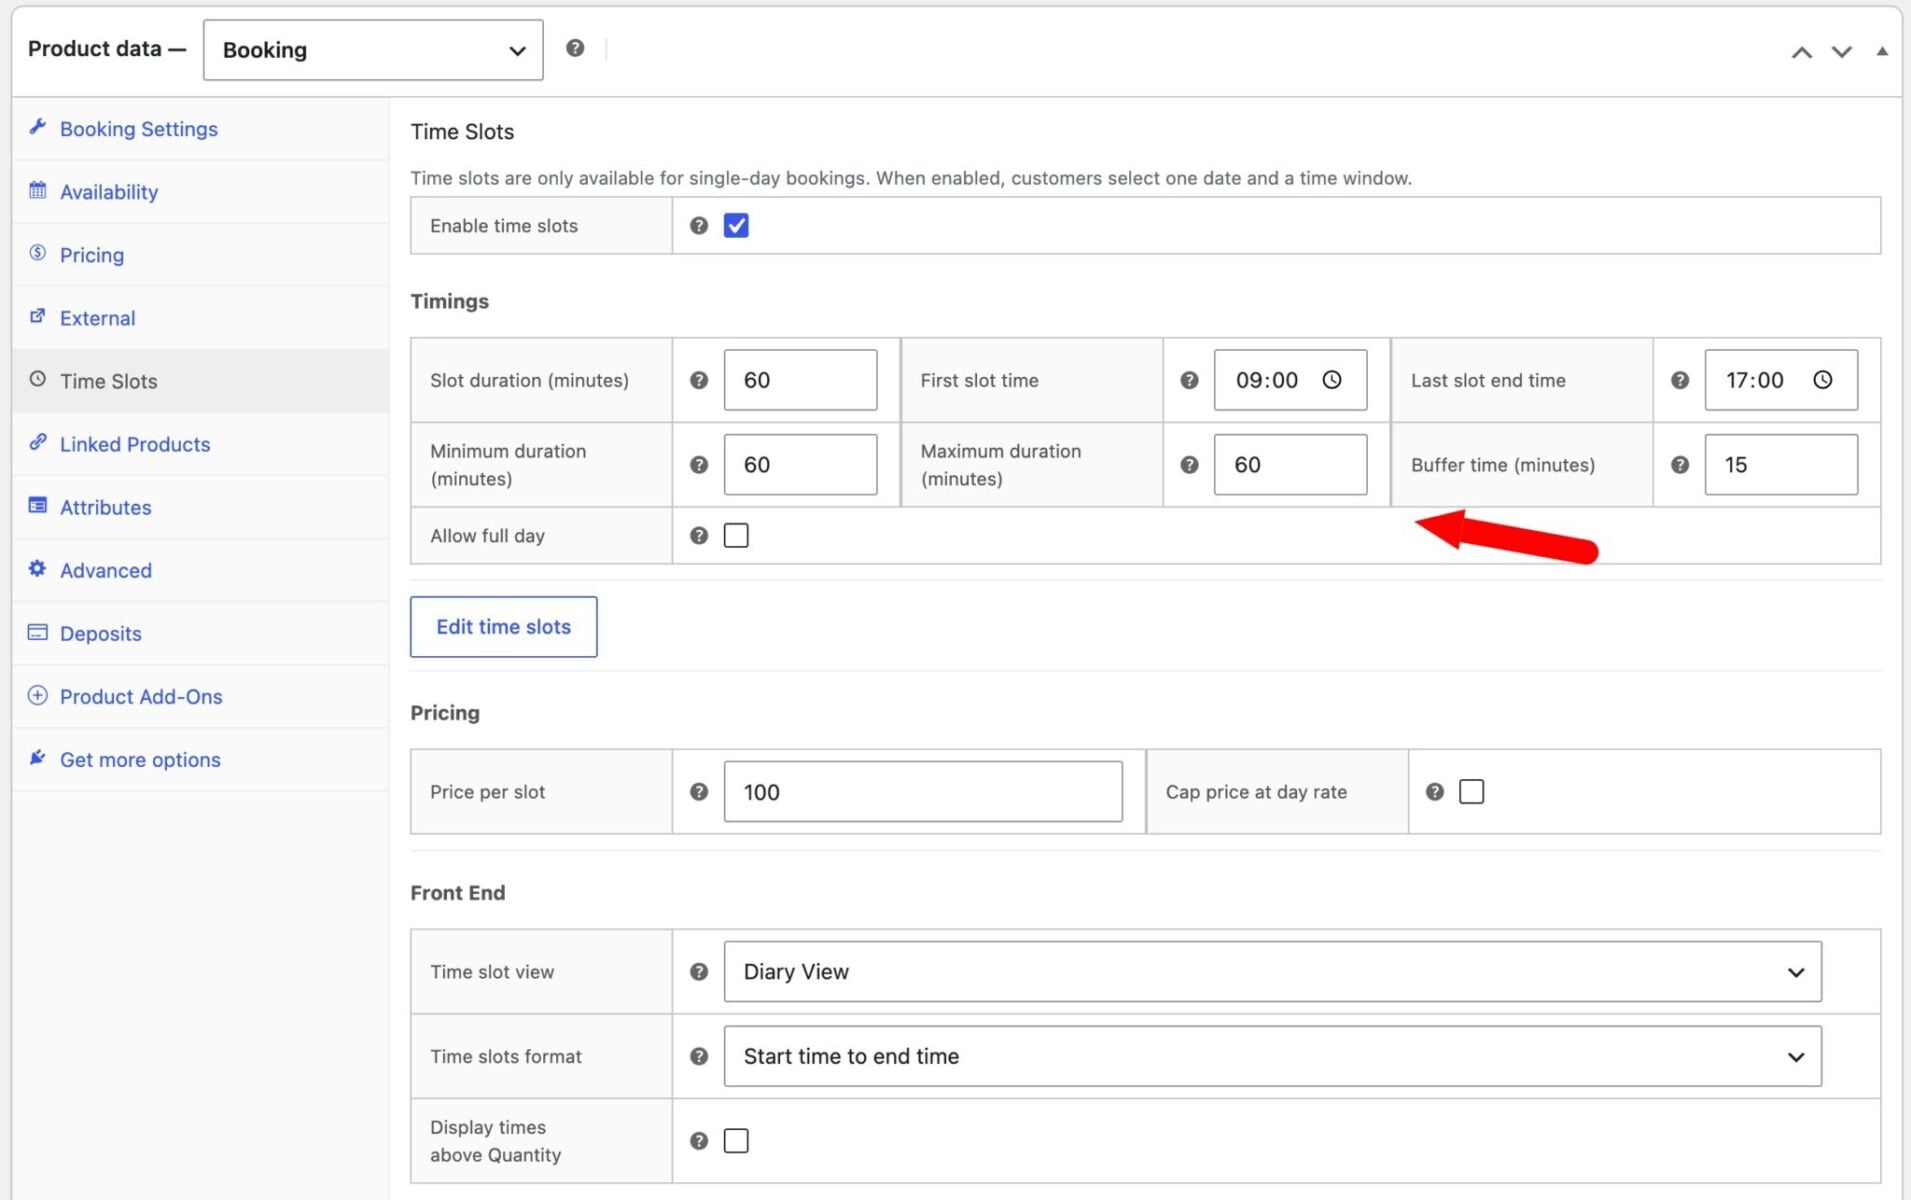Open the Deposits tab

click(x=200, y=633)
